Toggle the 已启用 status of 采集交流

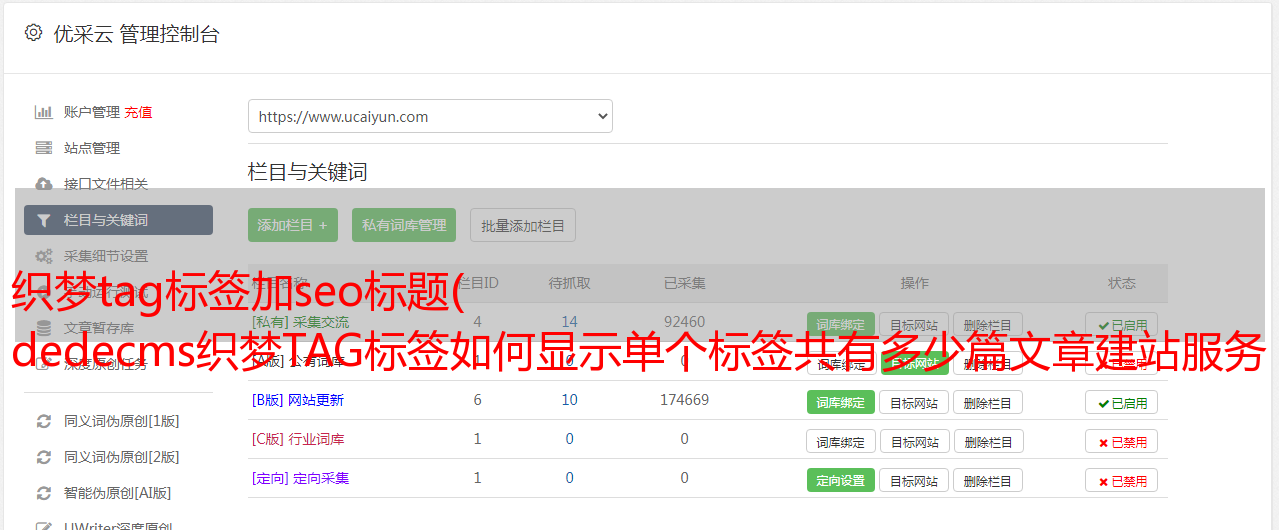(x=1122, y=324)
